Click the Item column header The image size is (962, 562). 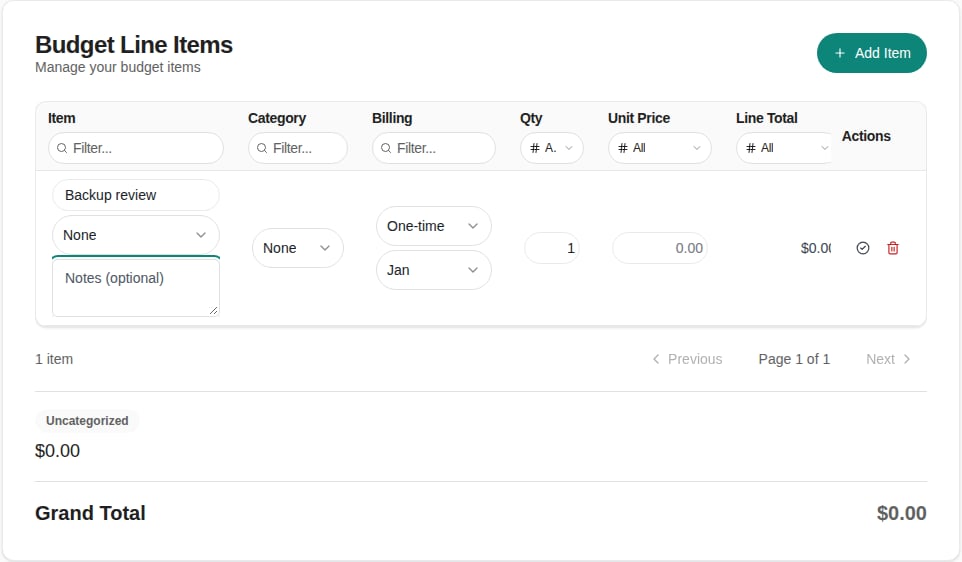(x=62, y=118)
